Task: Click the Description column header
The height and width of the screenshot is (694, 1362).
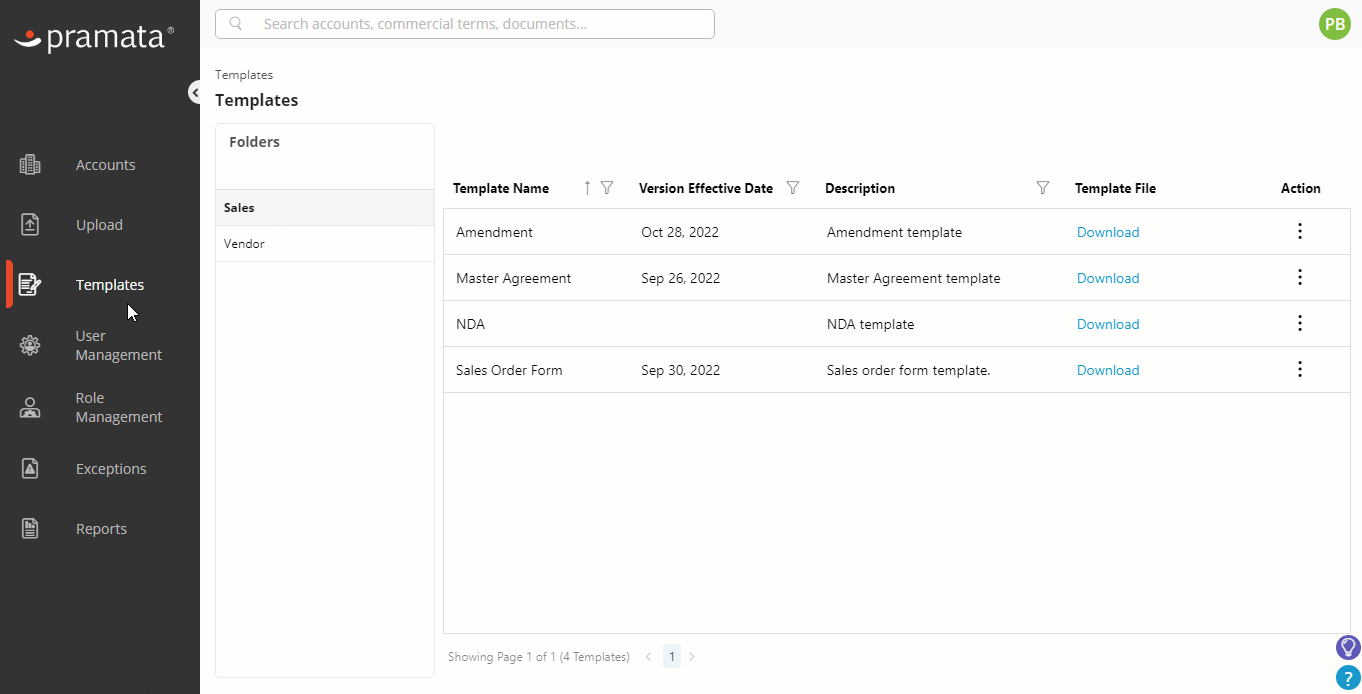Action: [860, 188]
